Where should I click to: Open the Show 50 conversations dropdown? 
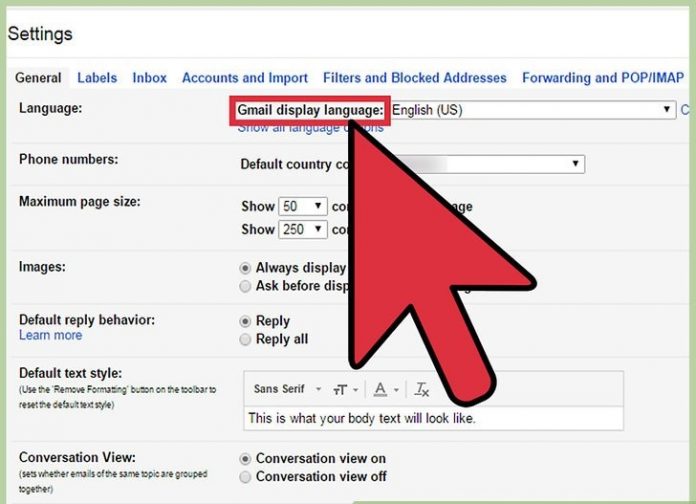(x=304, y=206)
